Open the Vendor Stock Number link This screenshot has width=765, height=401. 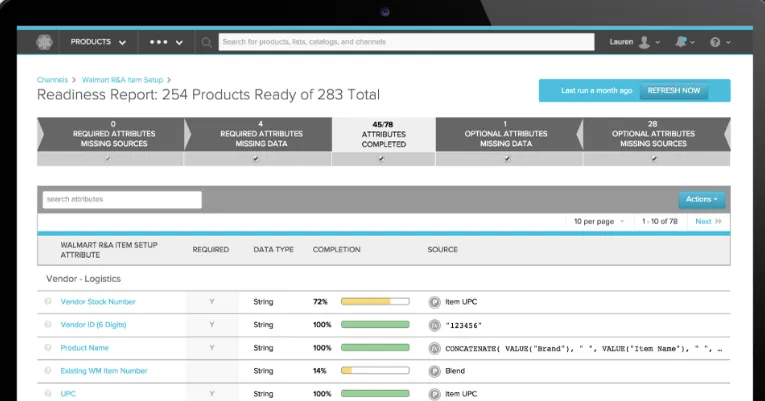click(98, 302)
